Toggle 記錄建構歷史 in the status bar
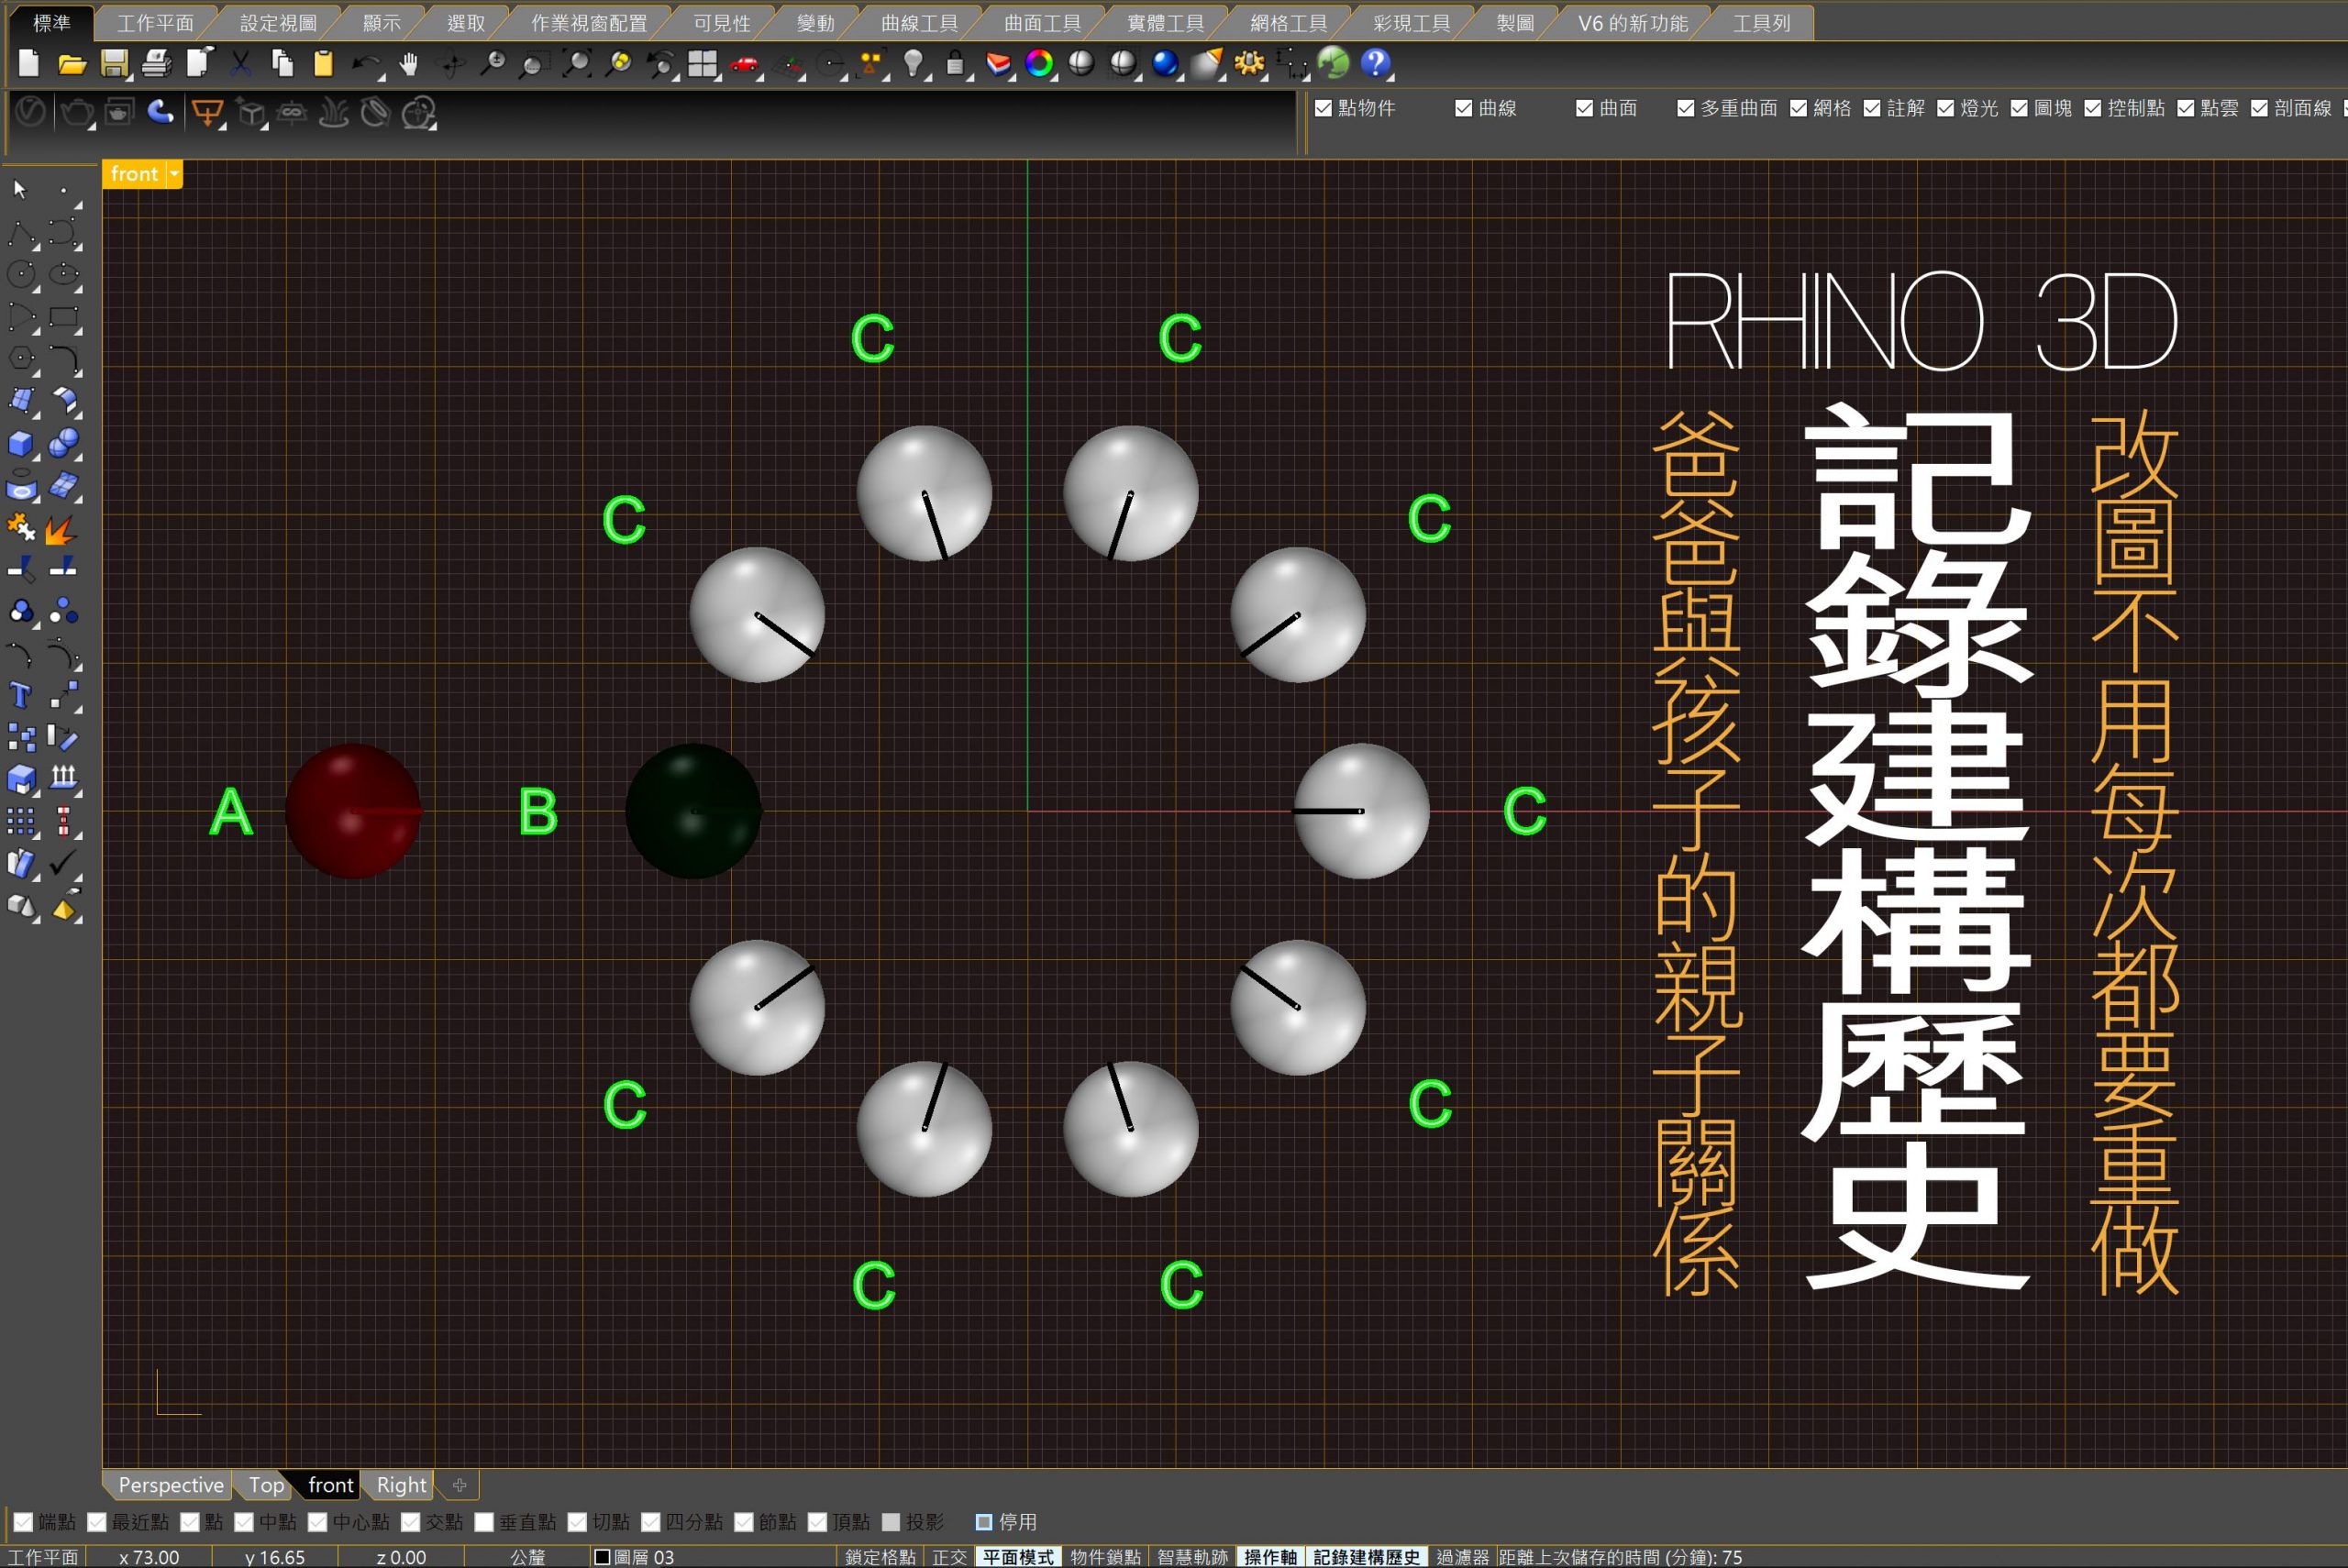Screen dimensions: 2348x1568 pyautogui.click(x=1366, y=1557)
